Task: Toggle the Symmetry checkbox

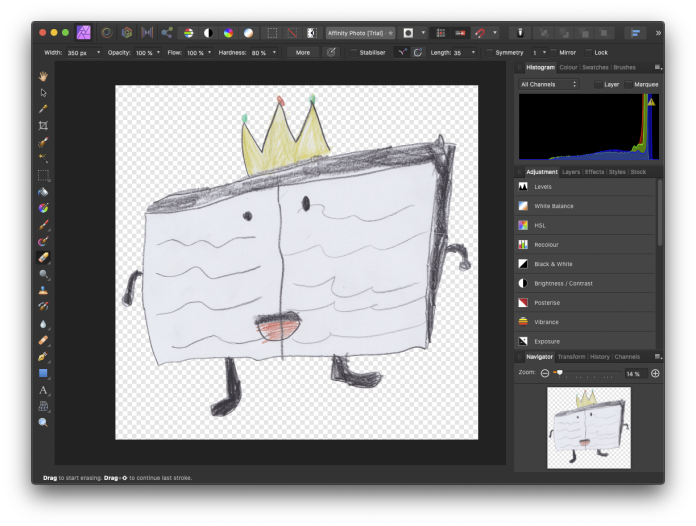Action: [488, 52]
